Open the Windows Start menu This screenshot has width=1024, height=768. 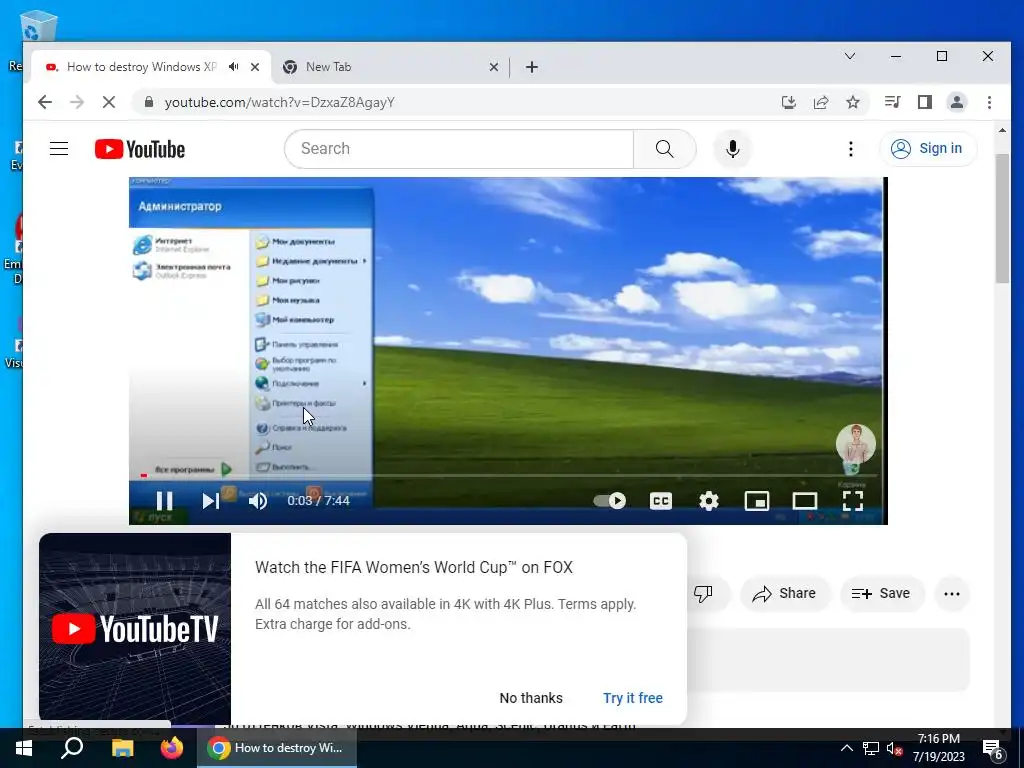[24, 748]
